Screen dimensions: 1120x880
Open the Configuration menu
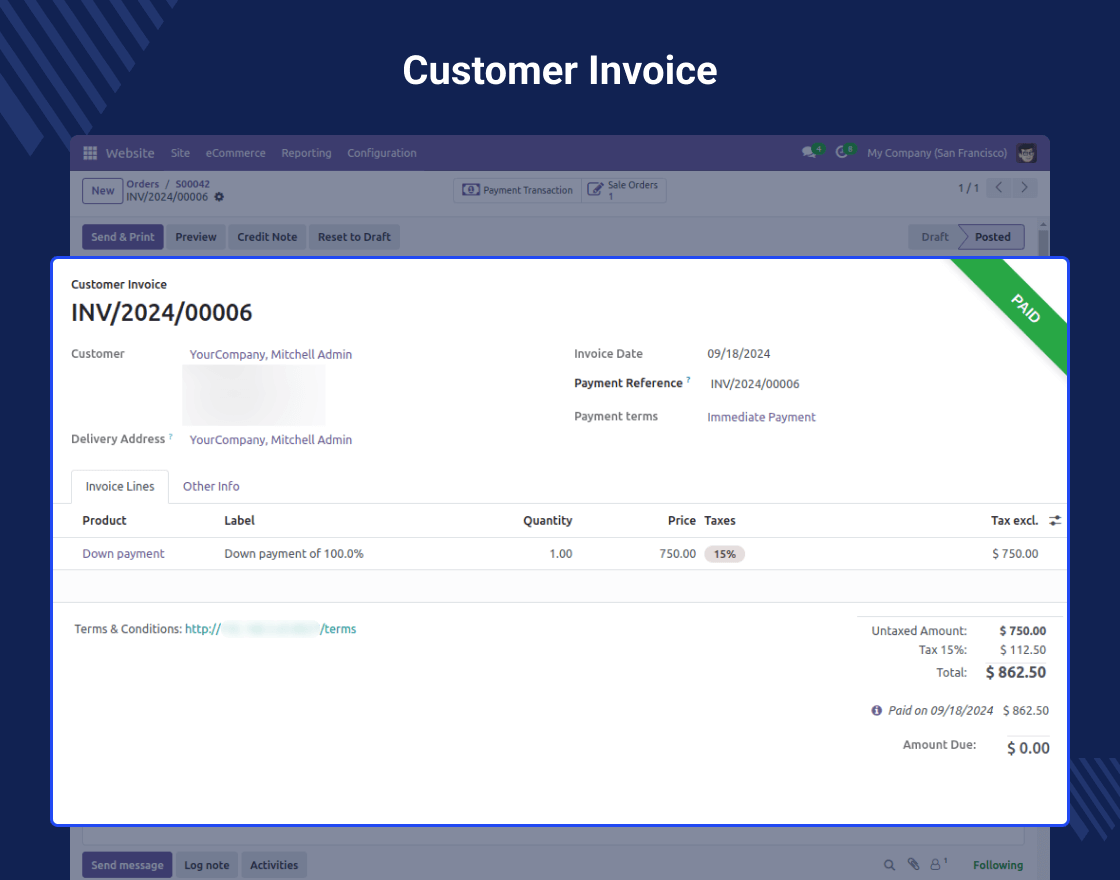point(381,153)
